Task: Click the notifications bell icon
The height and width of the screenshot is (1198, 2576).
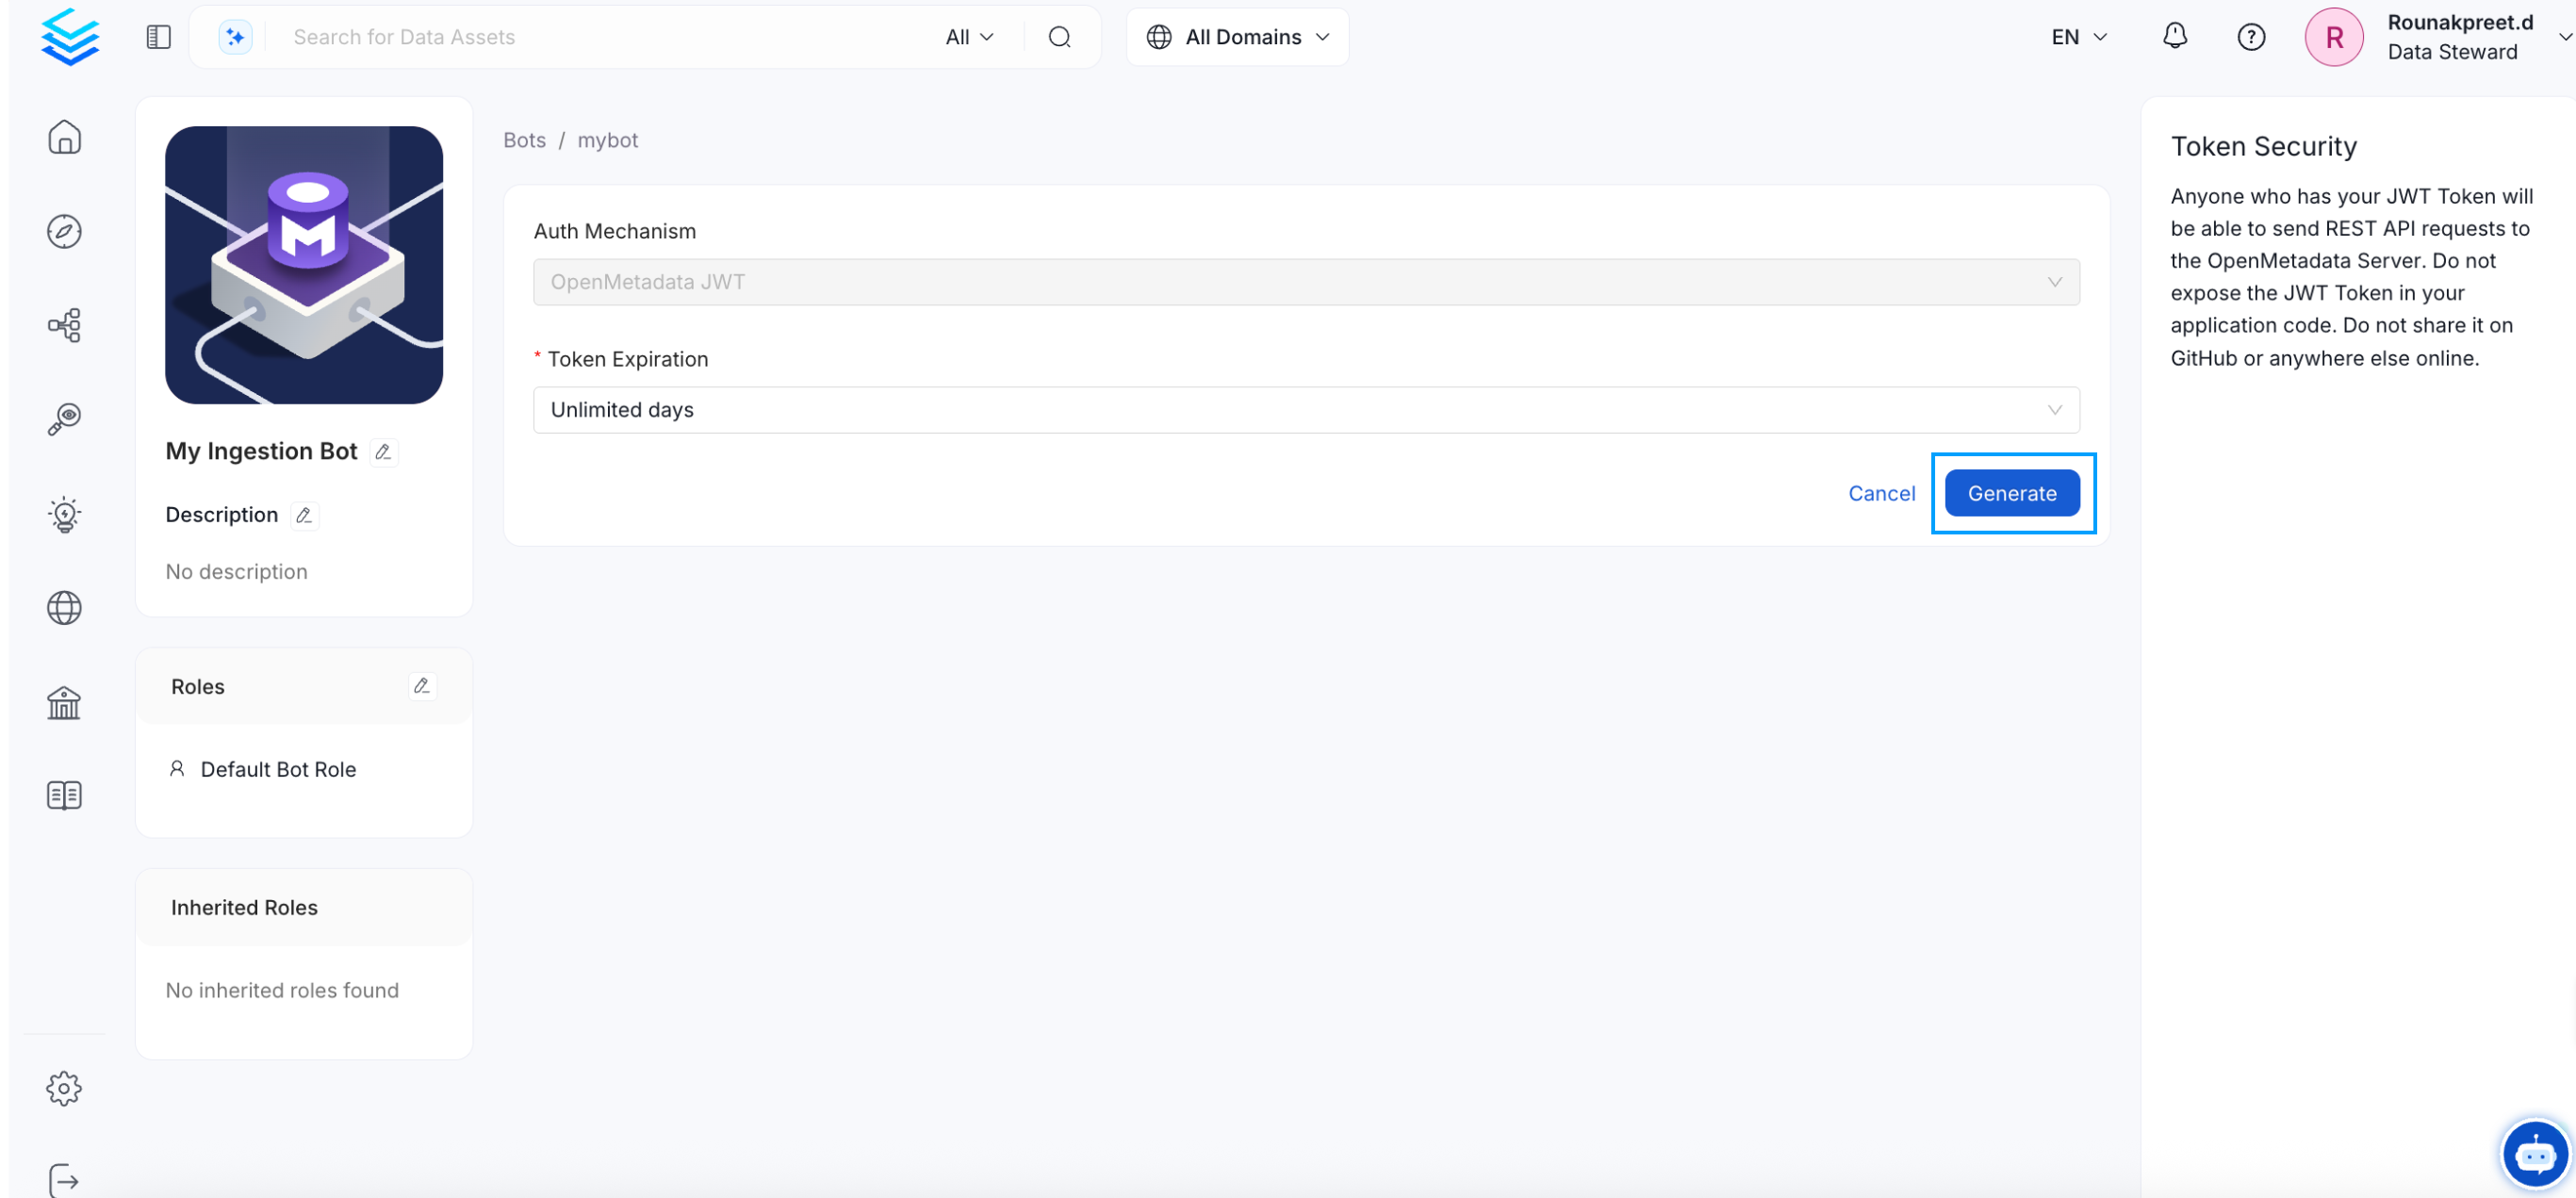Action: click(x=2175, y=36)
